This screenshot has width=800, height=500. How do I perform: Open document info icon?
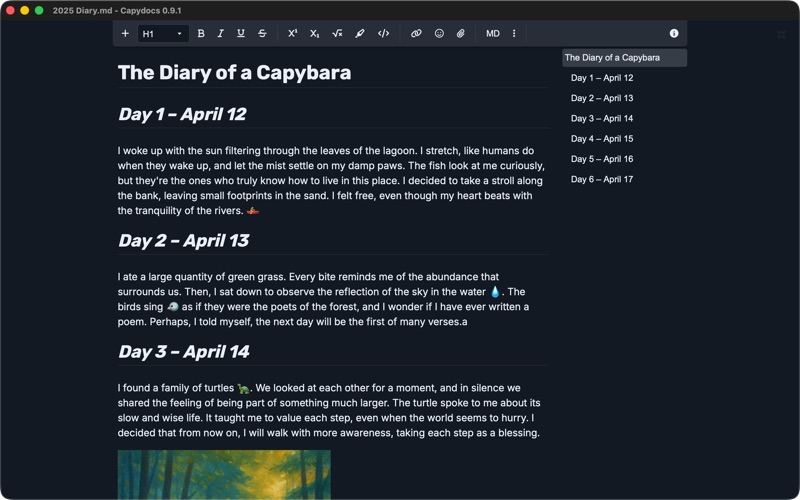674,33
